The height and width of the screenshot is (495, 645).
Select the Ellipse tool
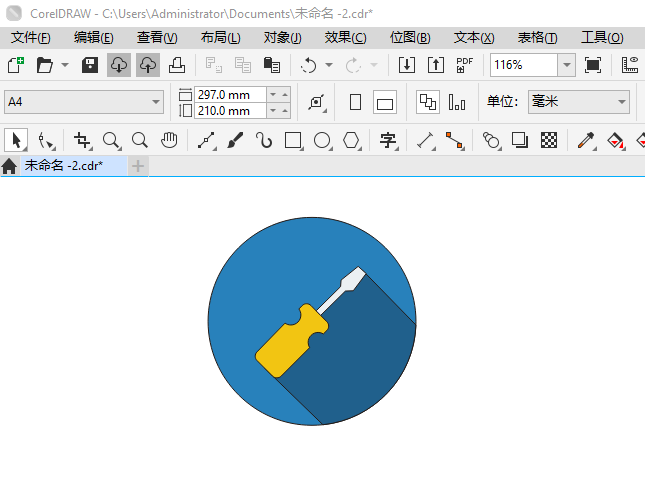pyautogui.click(x=322, y=141)
